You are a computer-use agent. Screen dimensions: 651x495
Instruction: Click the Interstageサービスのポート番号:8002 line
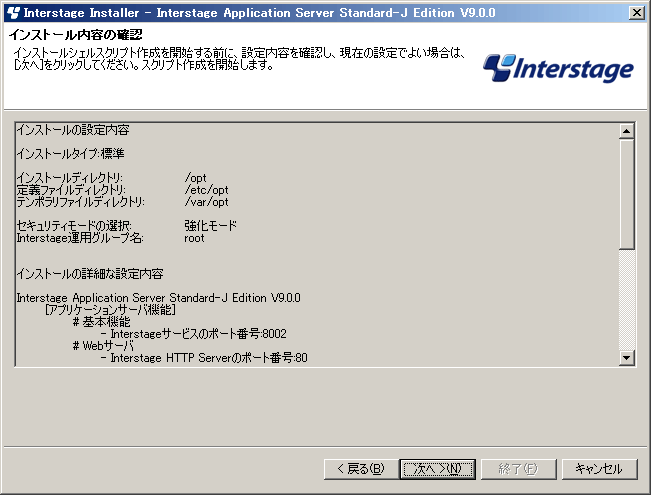tap(194, 333)
